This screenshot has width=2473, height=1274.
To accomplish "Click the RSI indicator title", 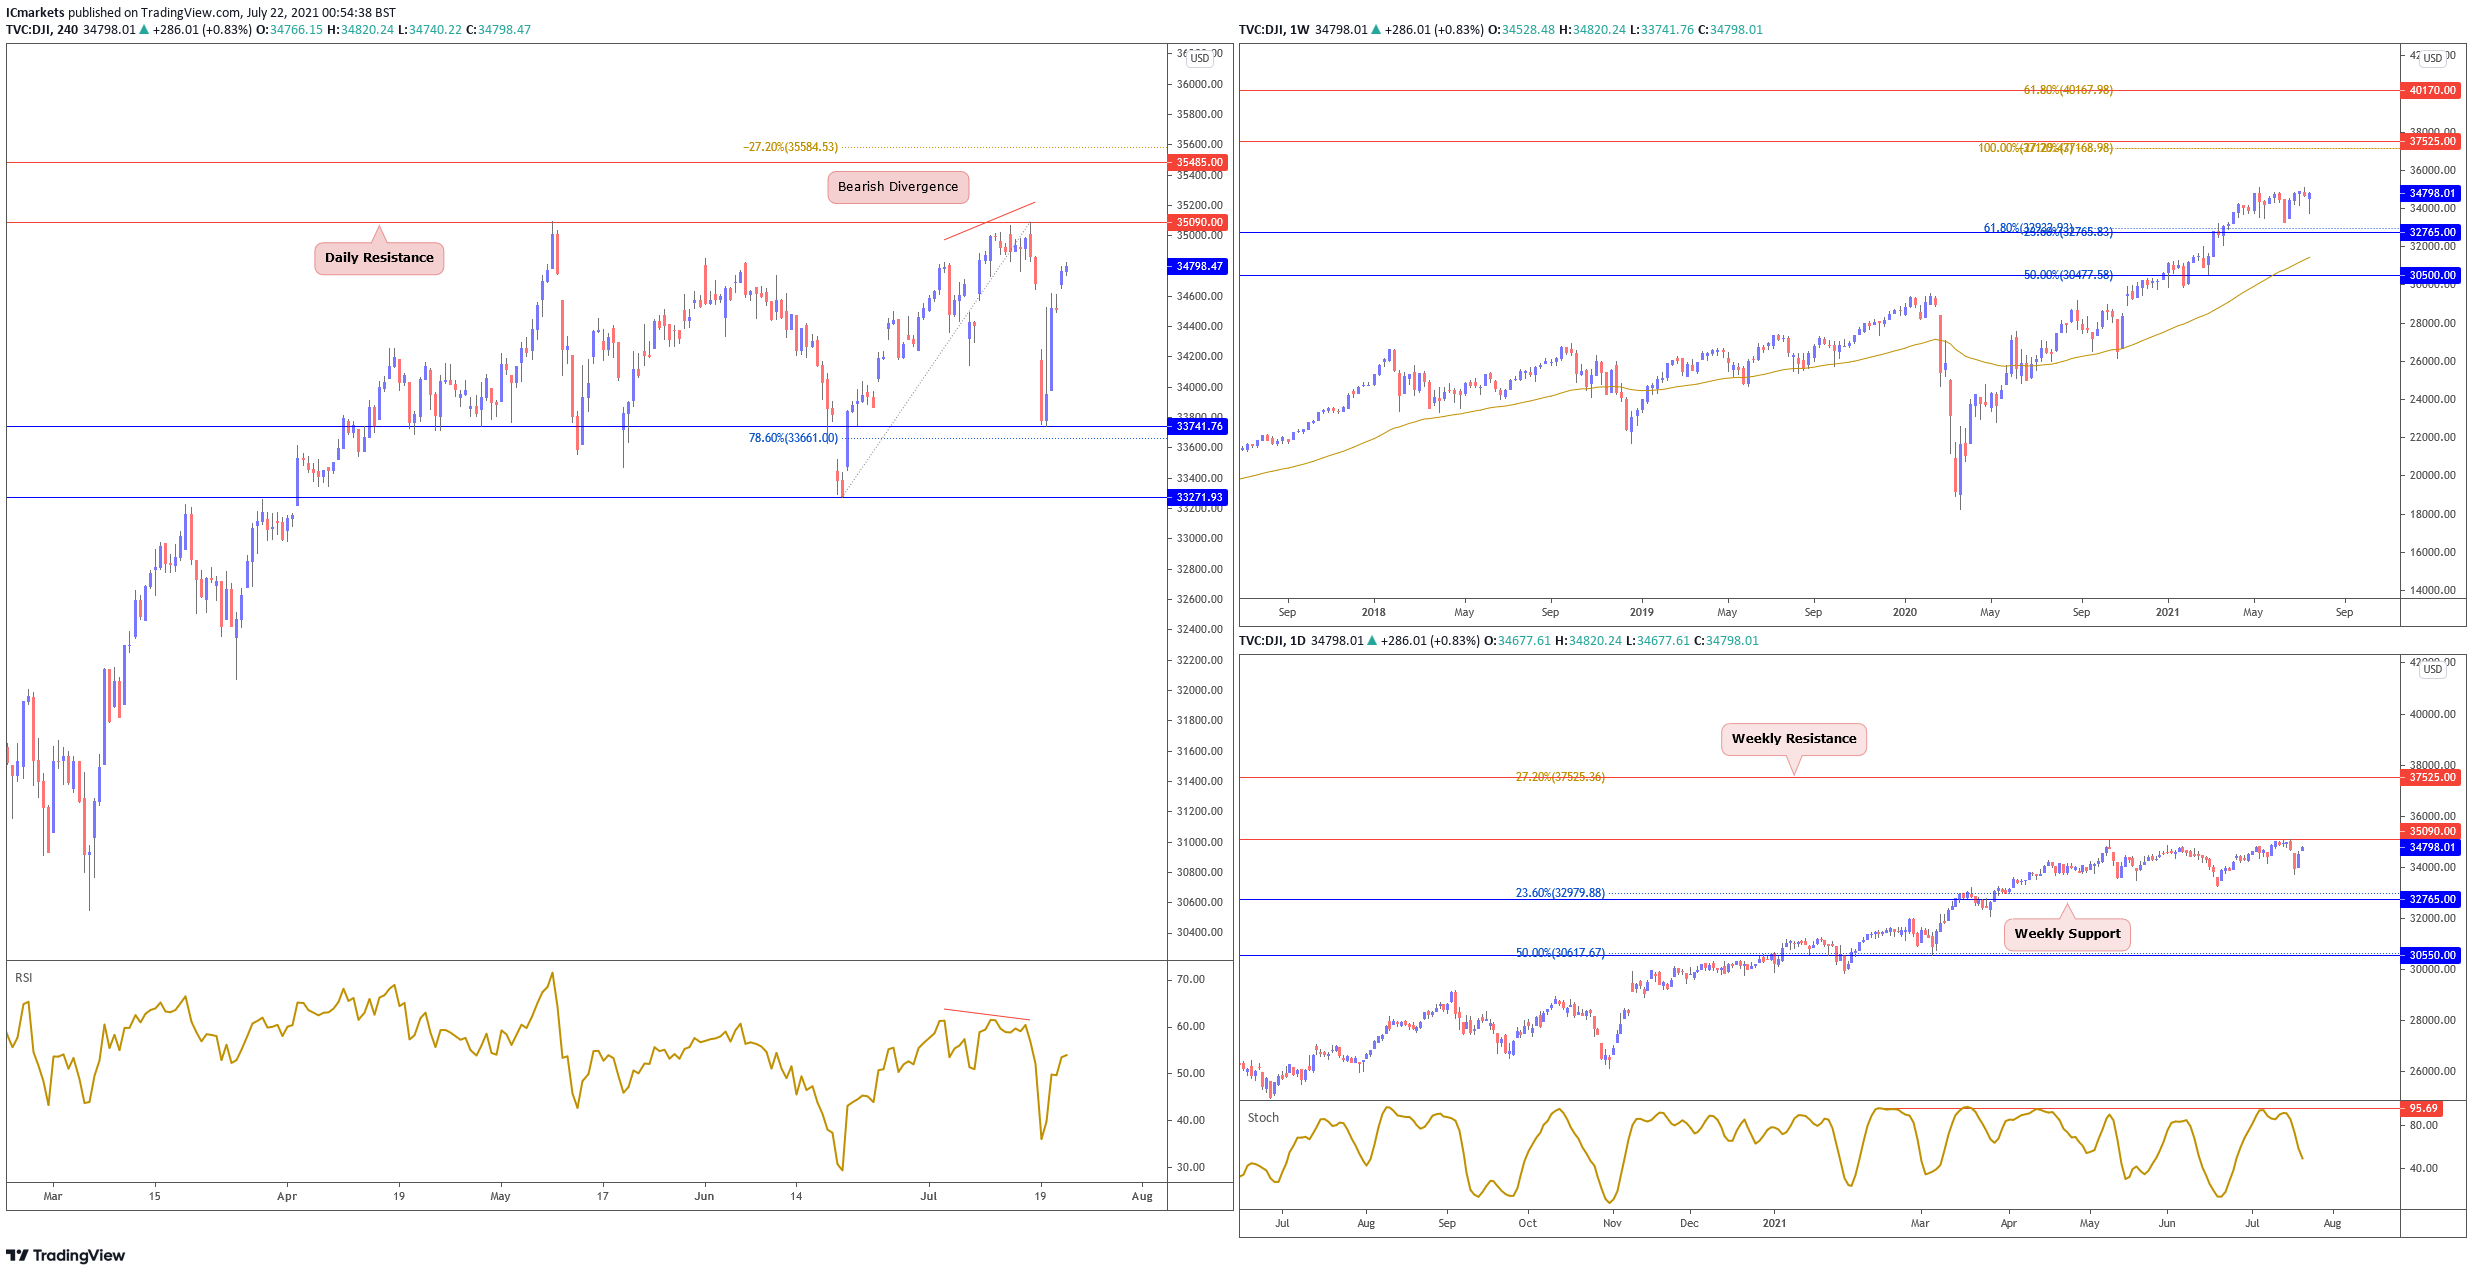I will (x=23, y=978).
